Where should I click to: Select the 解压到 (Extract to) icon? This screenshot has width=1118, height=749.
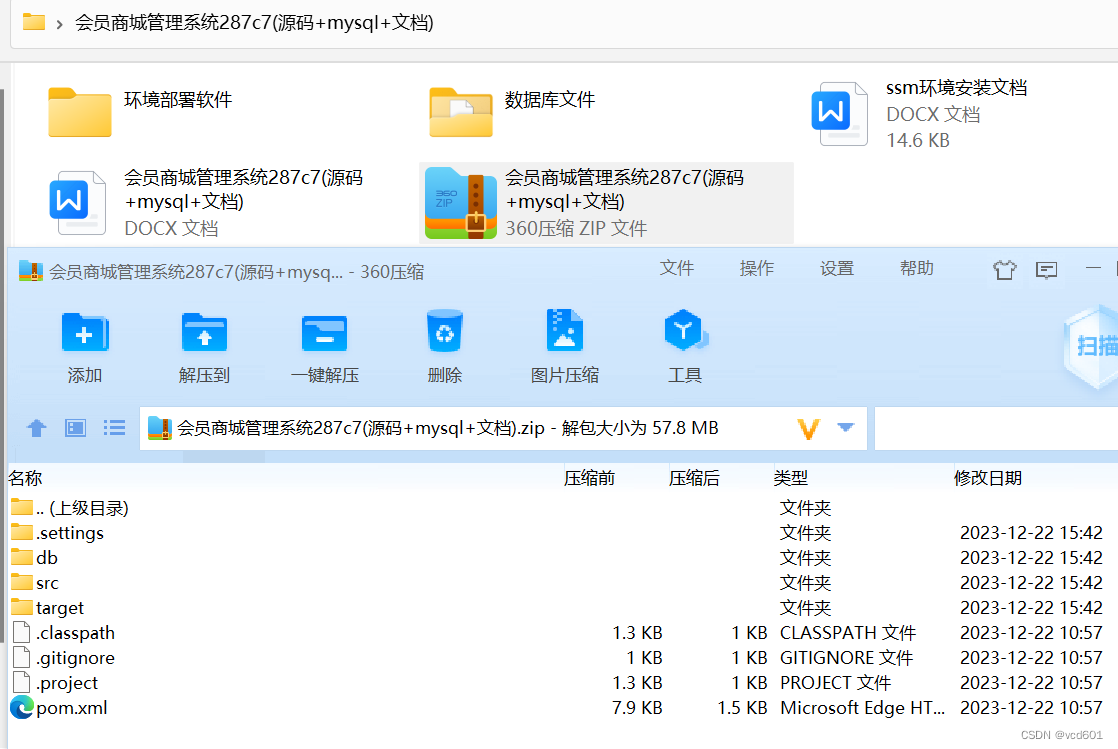205,345
